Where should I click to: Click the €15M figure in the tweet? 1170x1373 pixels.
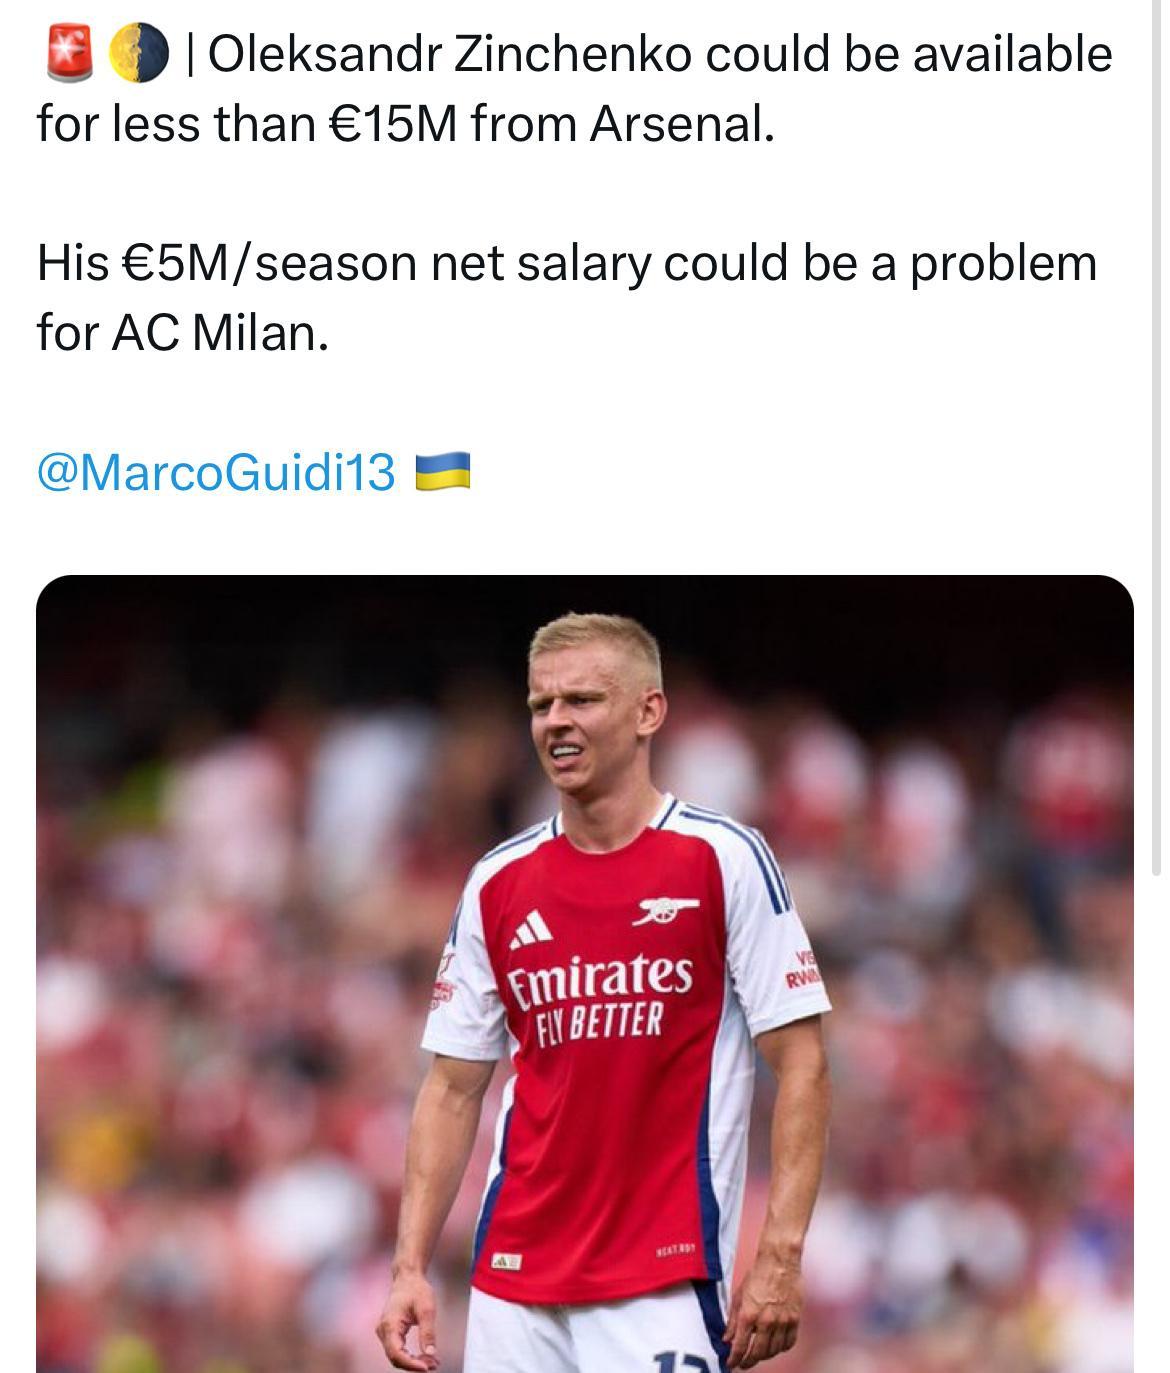(x=392, y=124)
